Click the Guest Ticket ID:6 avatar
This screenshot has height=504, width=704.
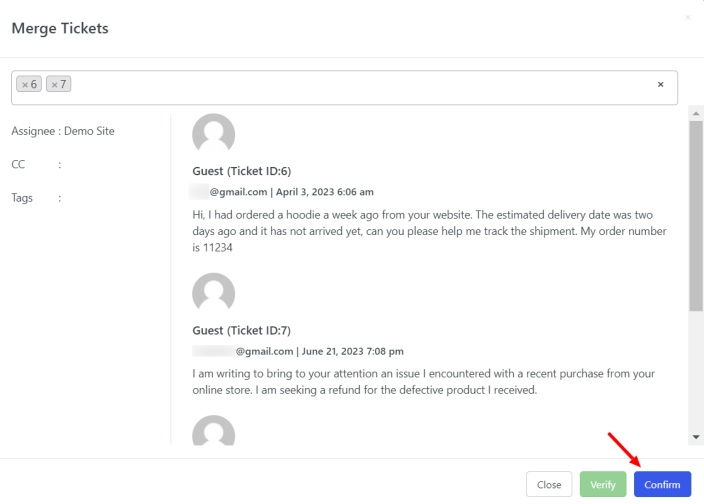tap(213, 135)
